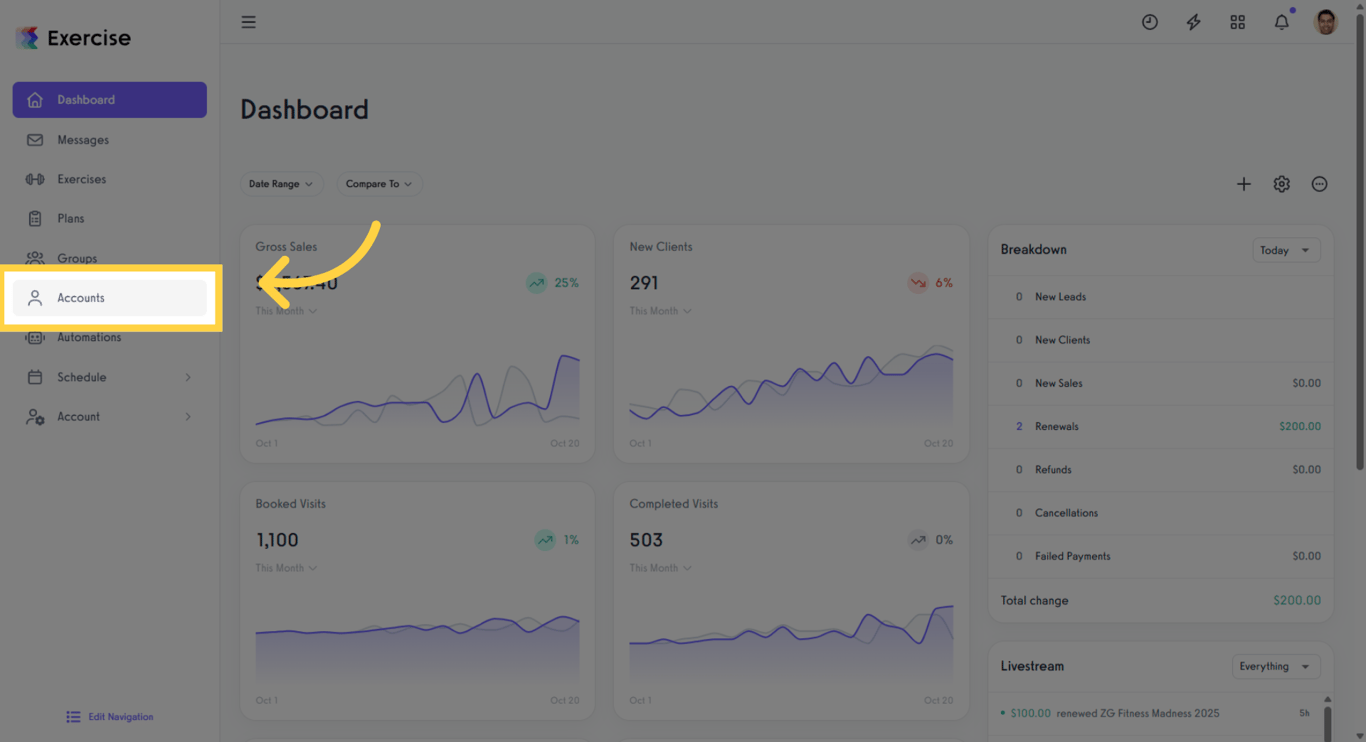The image size is (1366, 742).
Task: Open the lightning bolt quick actions
Action: tap(1194, 22)
